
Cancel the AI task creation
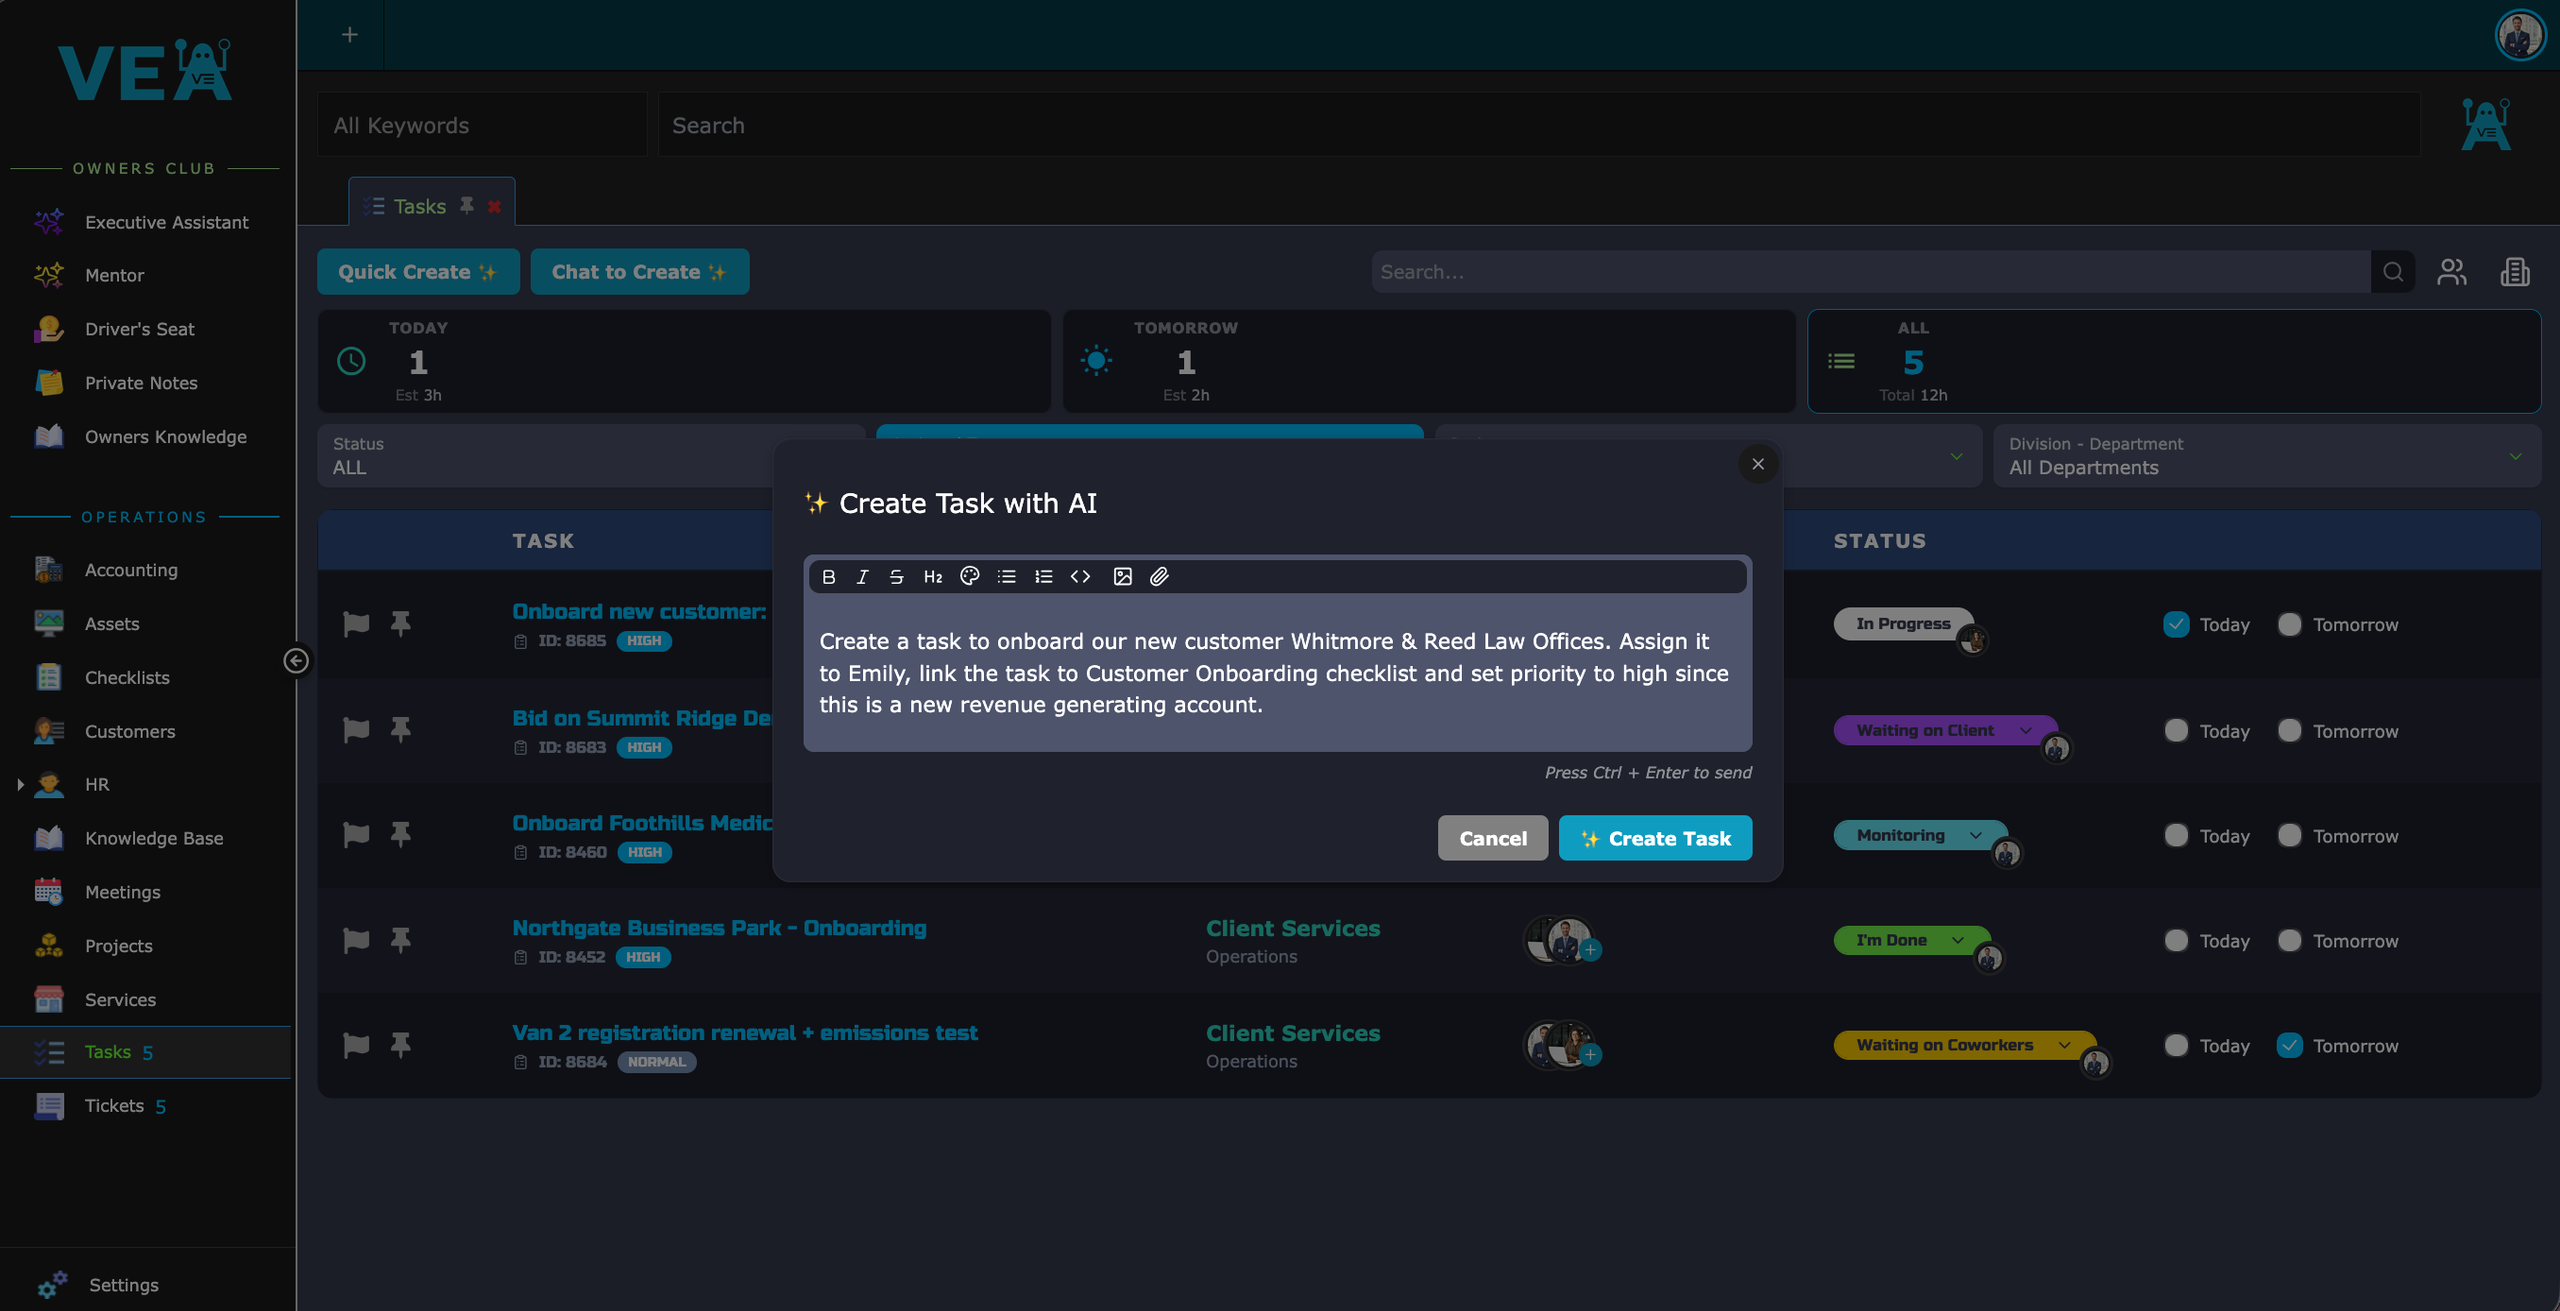1492,838
